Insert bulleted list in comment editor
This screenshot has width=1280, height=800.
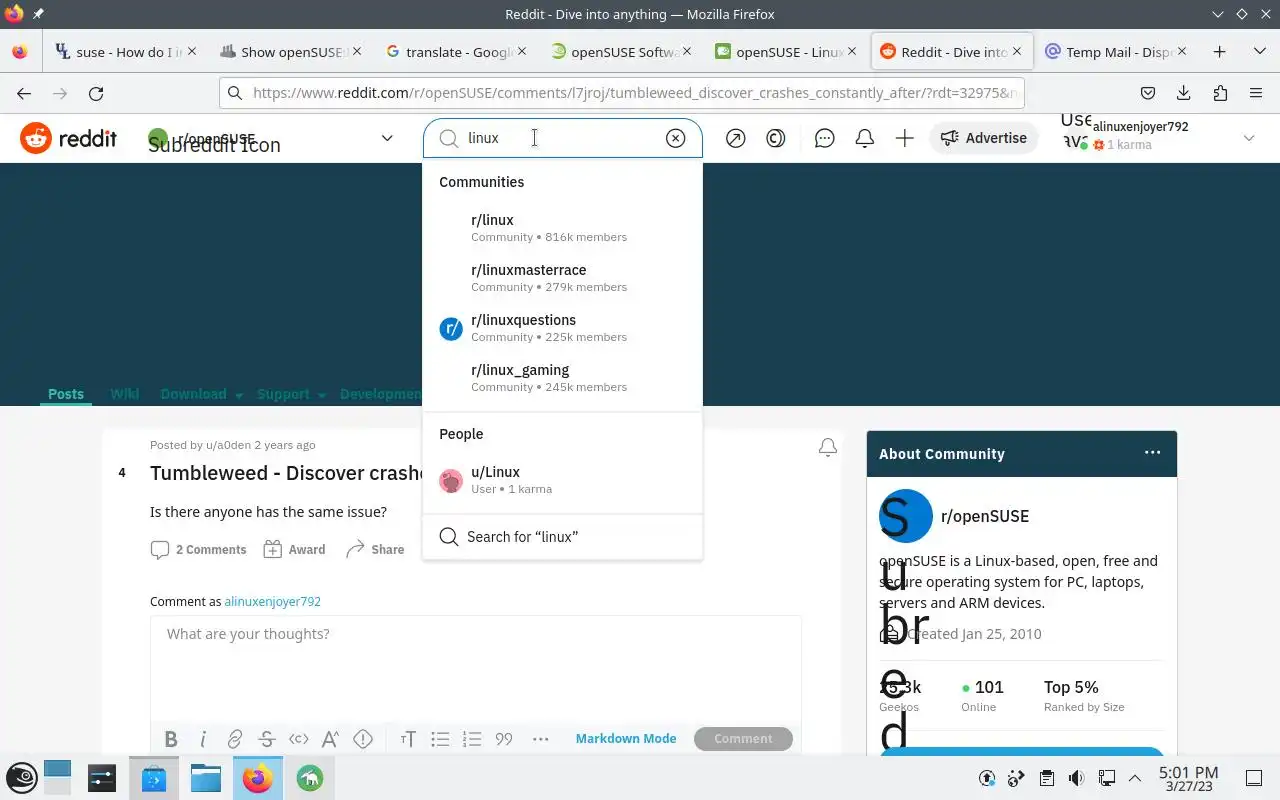[440, 739]
